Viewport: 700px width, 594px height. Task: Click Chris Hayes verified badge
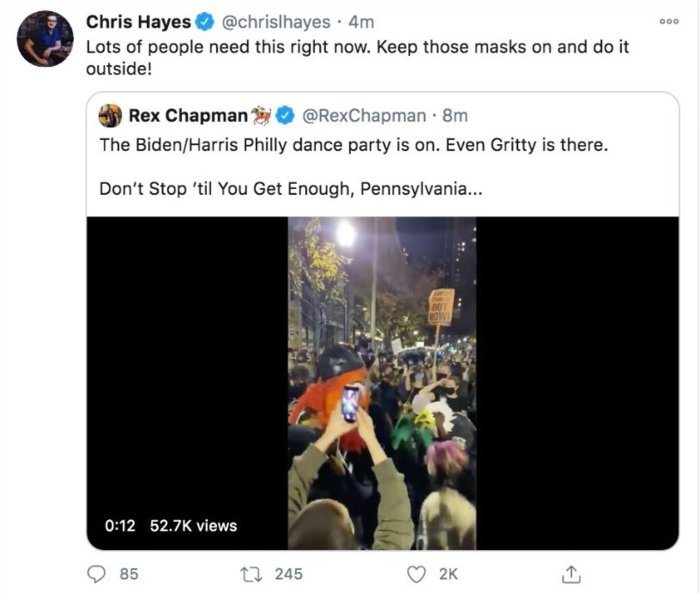click(x=205, y=22)
